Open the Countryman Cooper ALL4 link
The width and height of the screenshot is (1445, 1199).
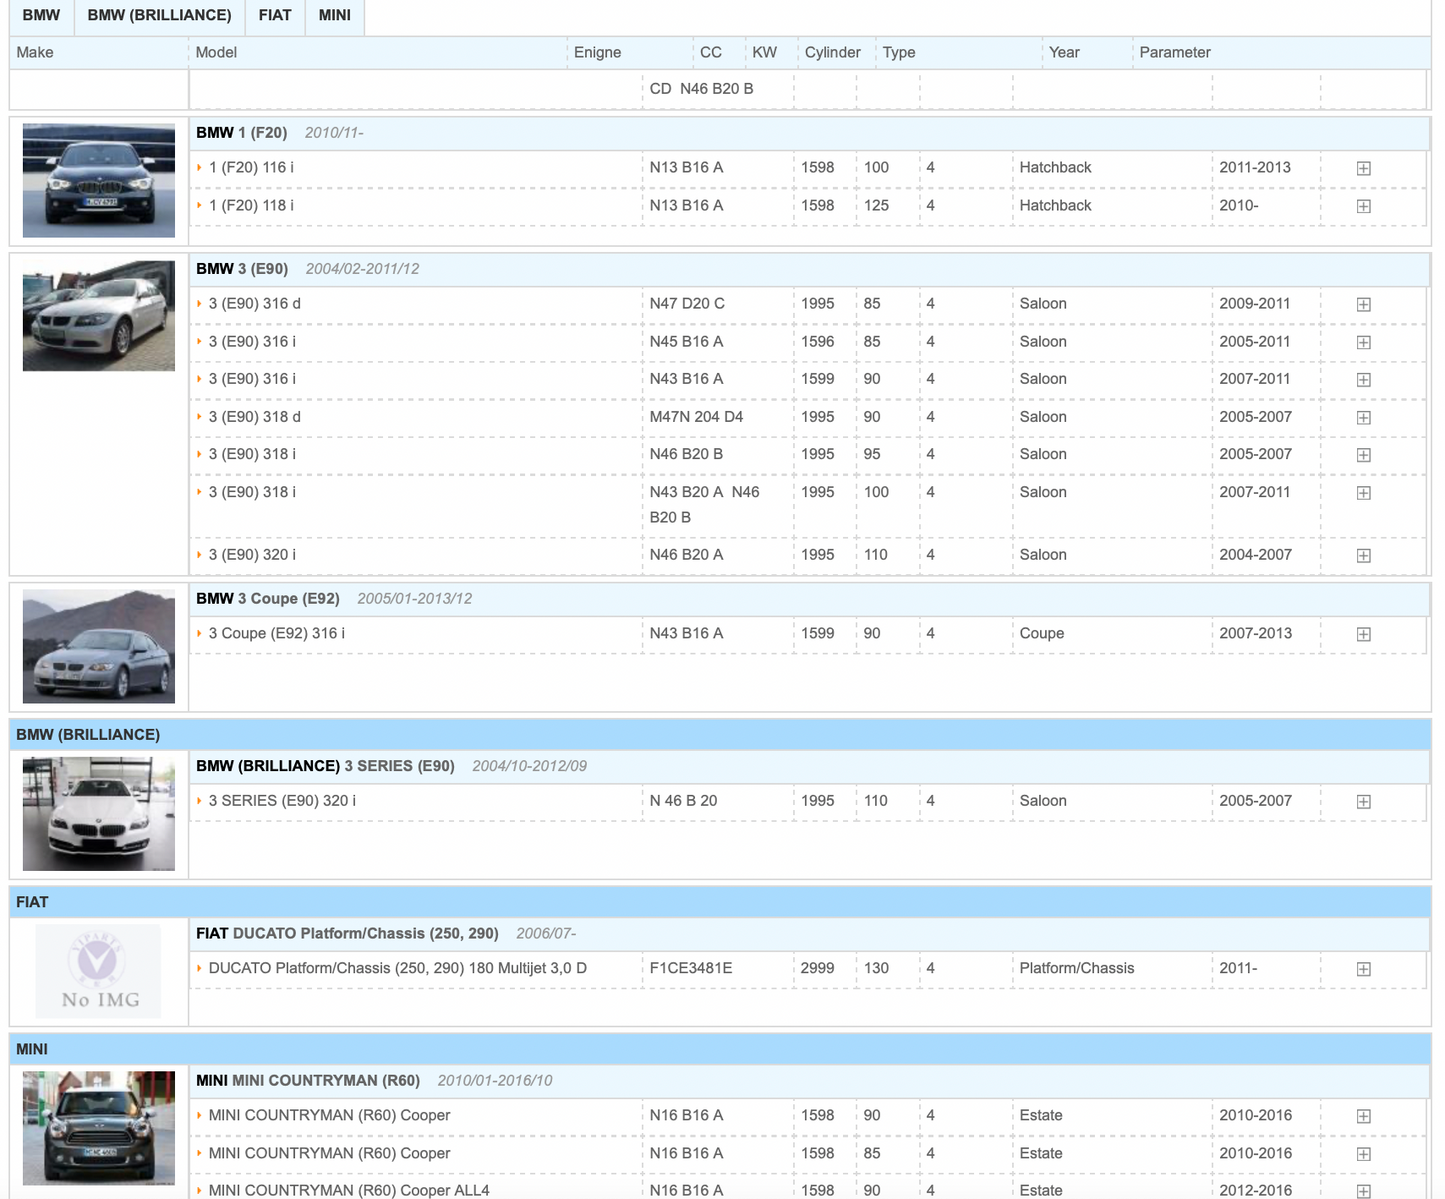tap(349, 1190)
